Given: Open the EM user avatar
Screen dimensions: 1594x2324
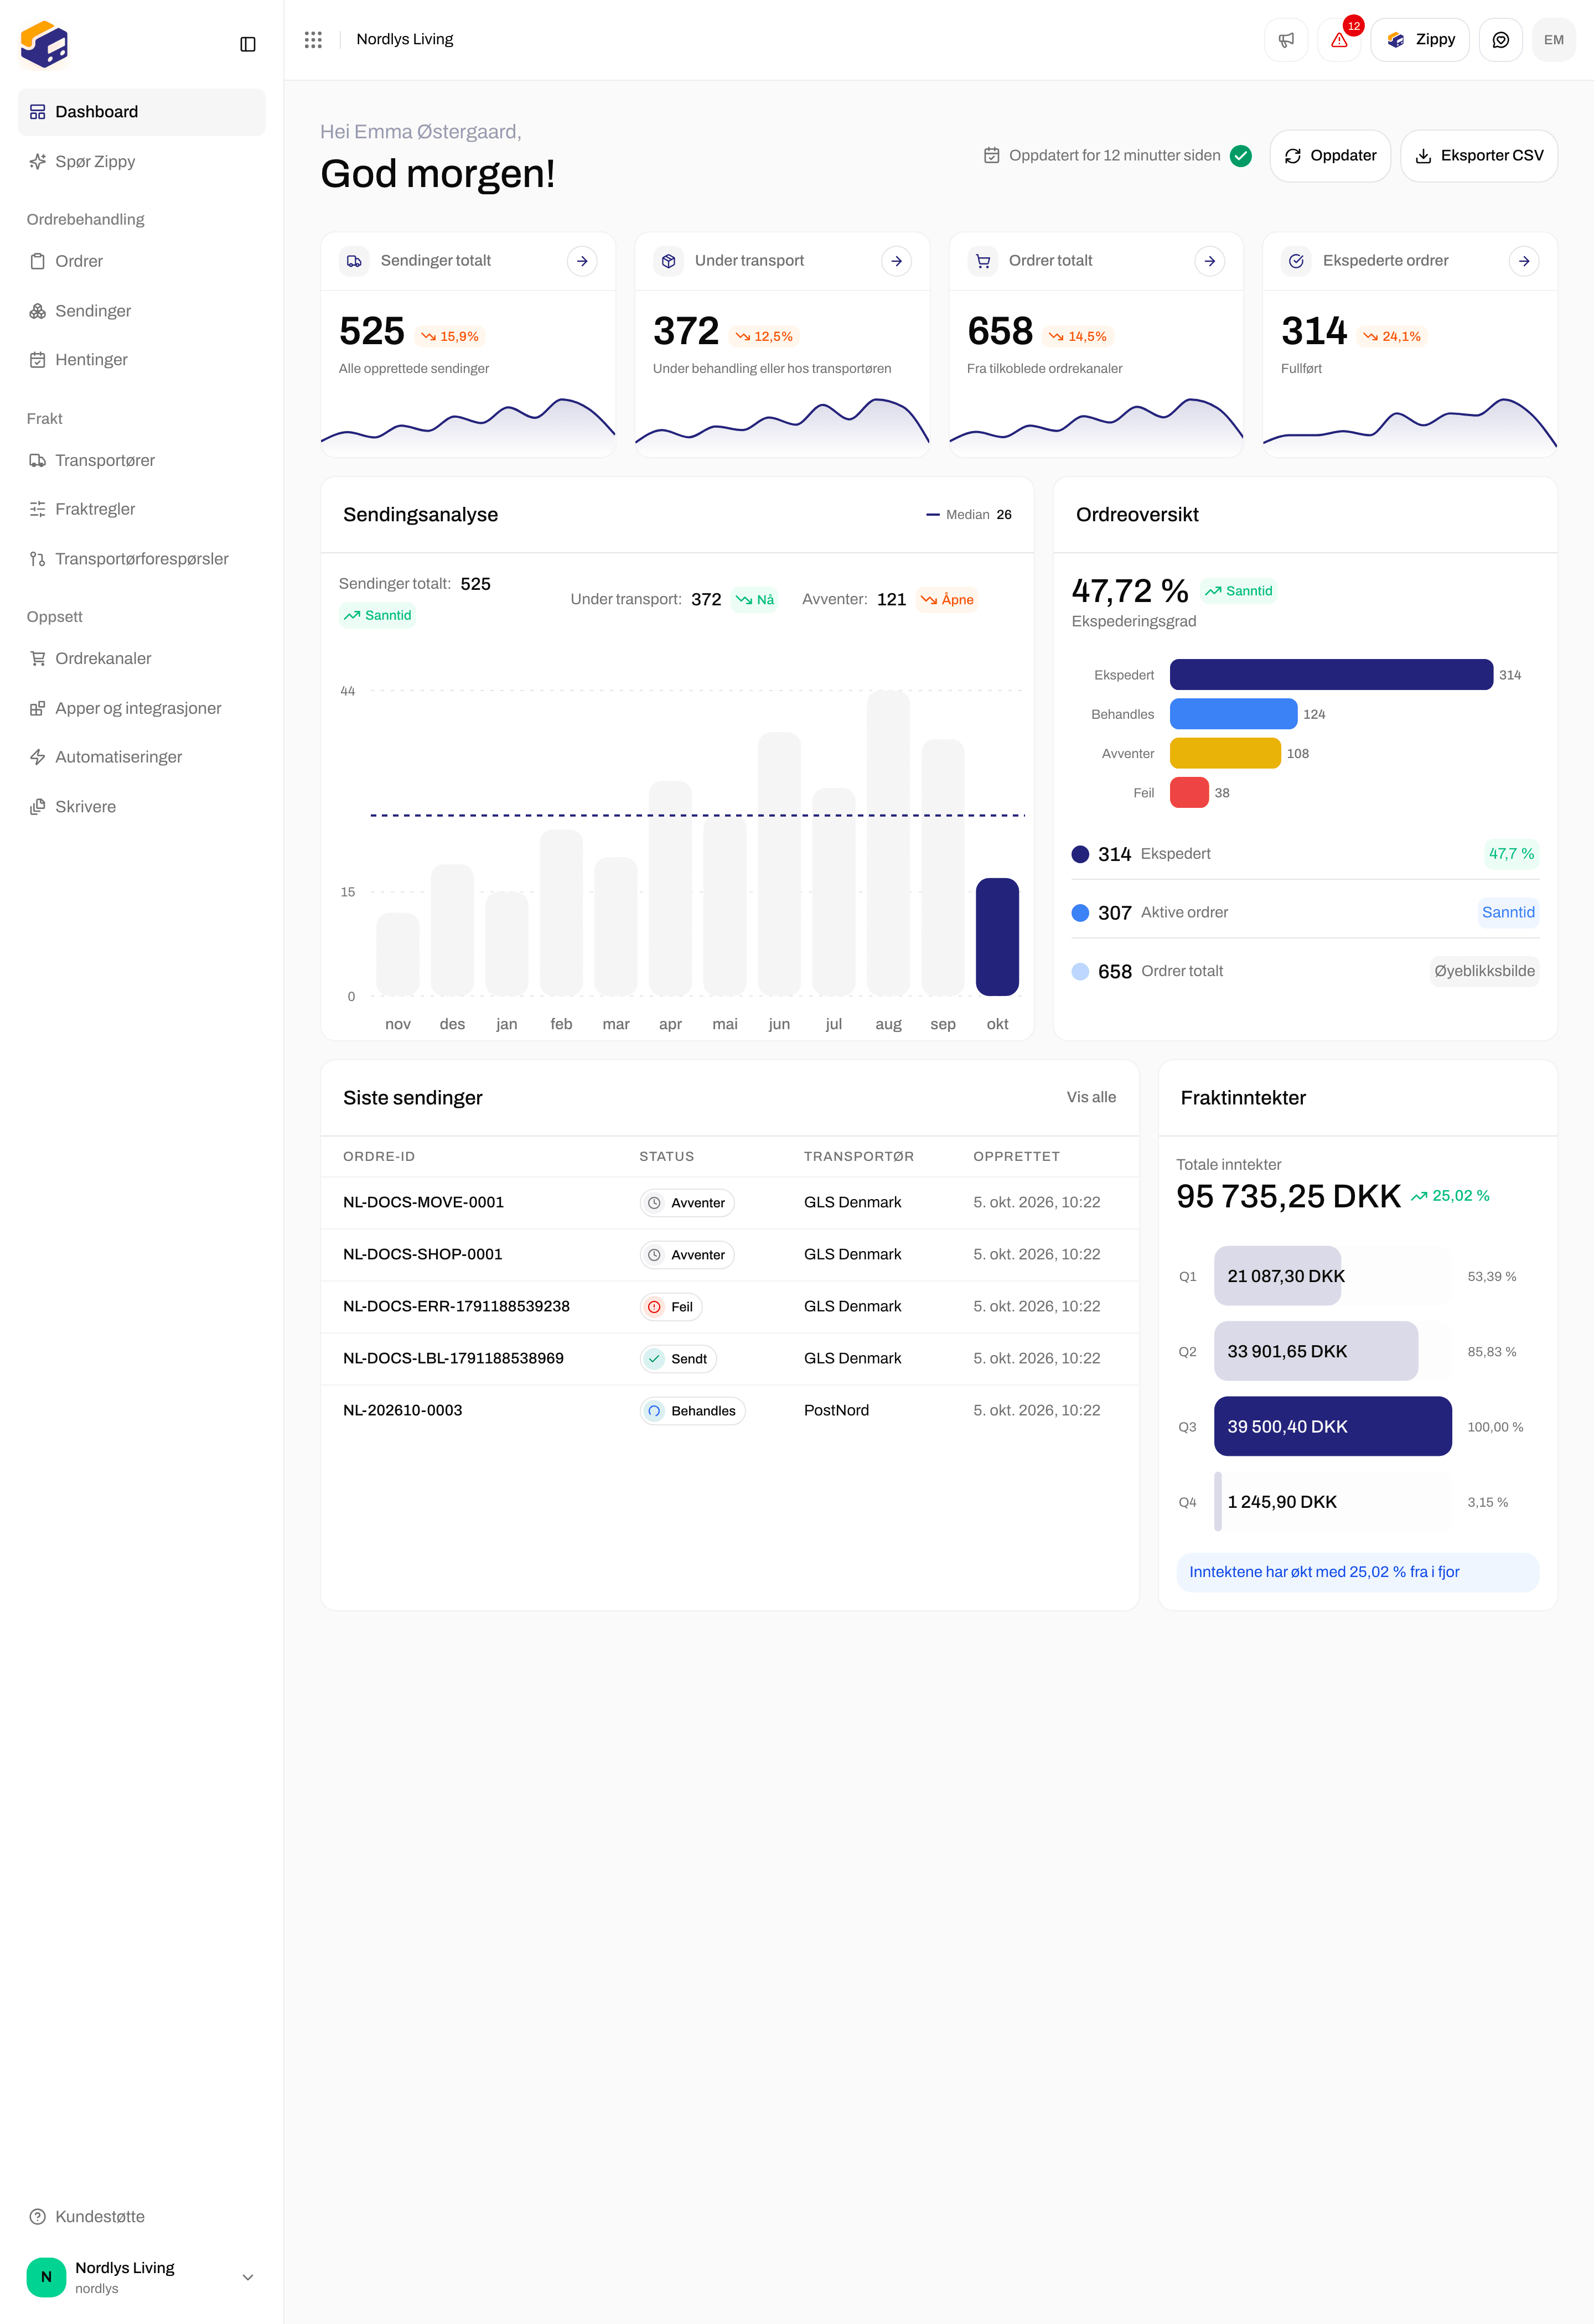Looking at the screenshot, I should point(1553,40).
